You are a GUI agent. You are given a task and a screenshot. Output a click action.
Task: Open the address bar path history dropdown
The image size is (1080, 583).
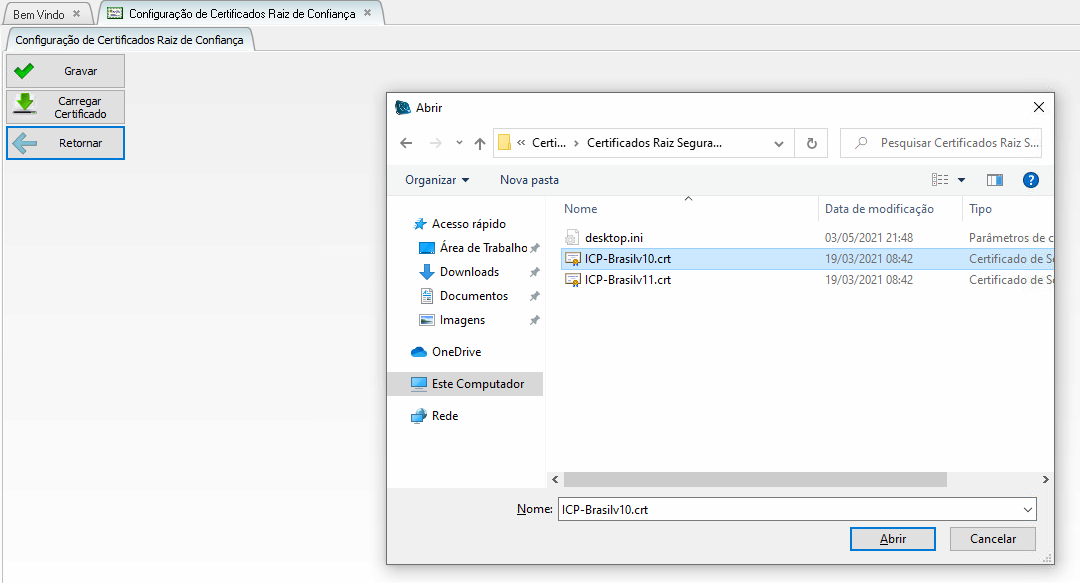[x=779, y=143]
